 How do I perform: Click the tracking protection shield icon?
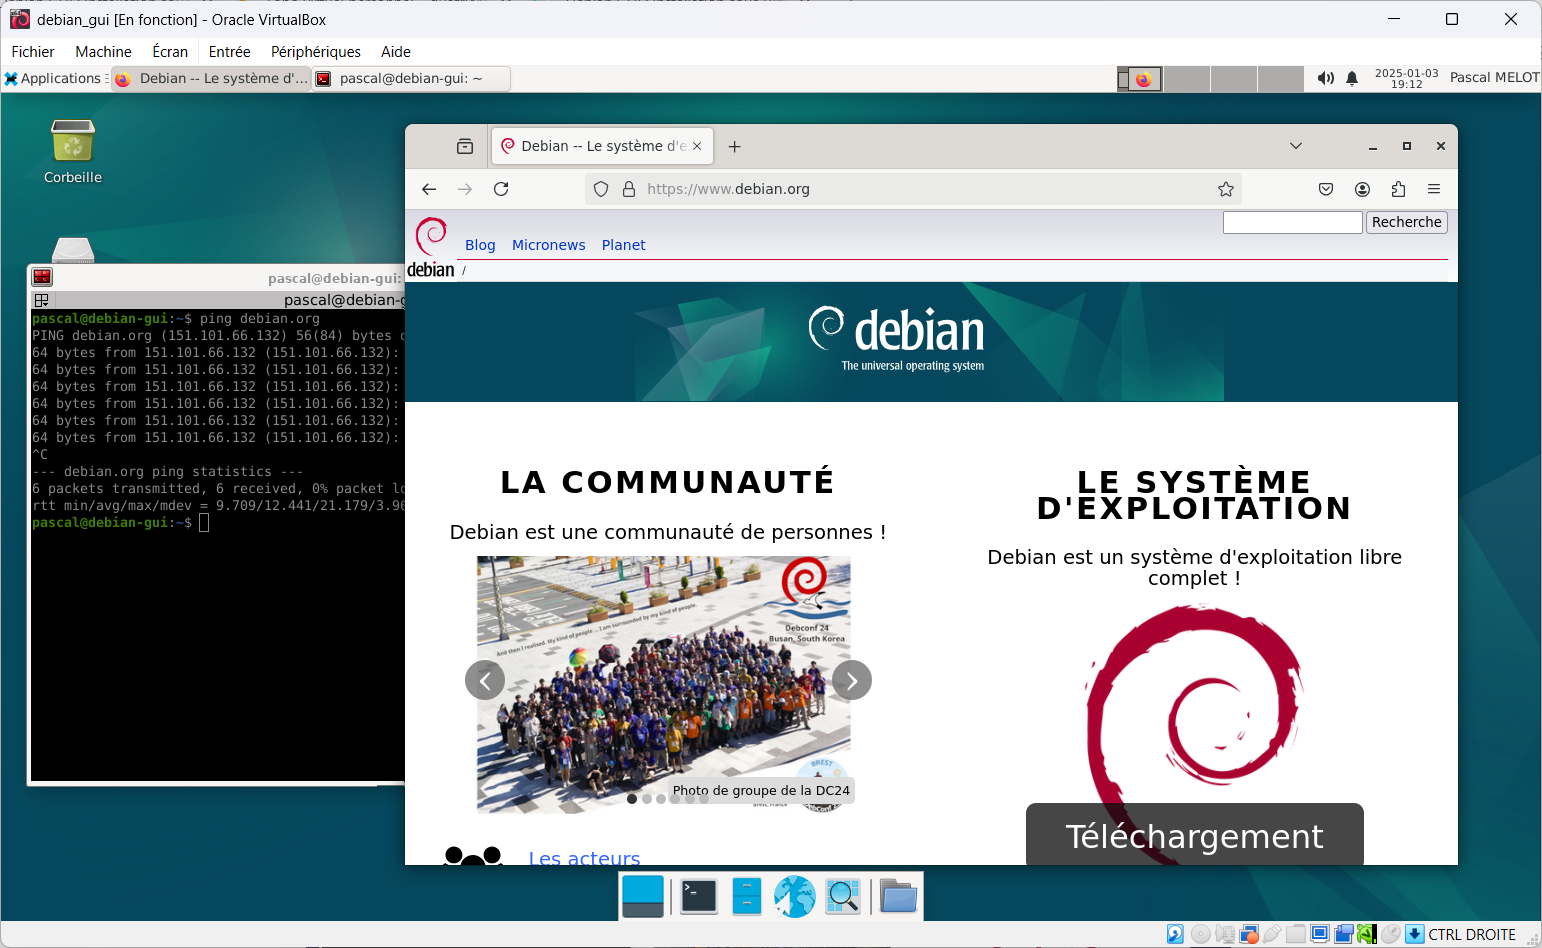(x=601, y=189)
